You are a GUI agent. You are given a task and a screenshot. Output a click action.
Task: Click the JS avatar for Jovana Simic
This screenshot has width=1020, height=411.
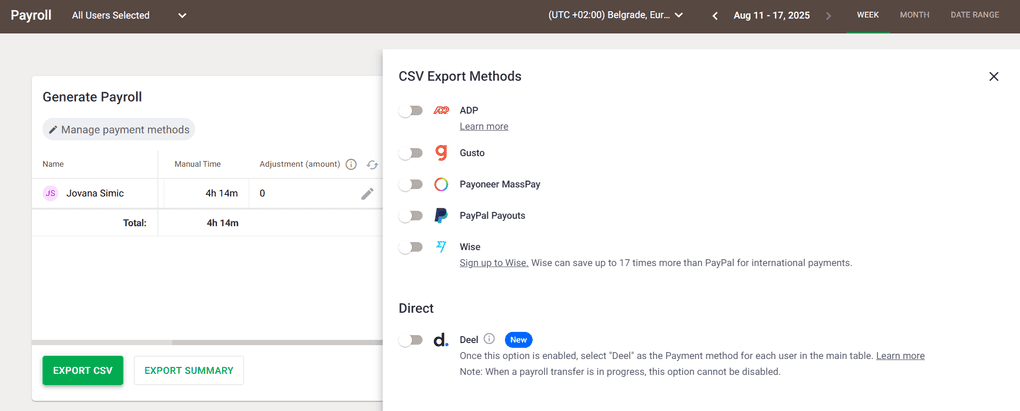50,193
